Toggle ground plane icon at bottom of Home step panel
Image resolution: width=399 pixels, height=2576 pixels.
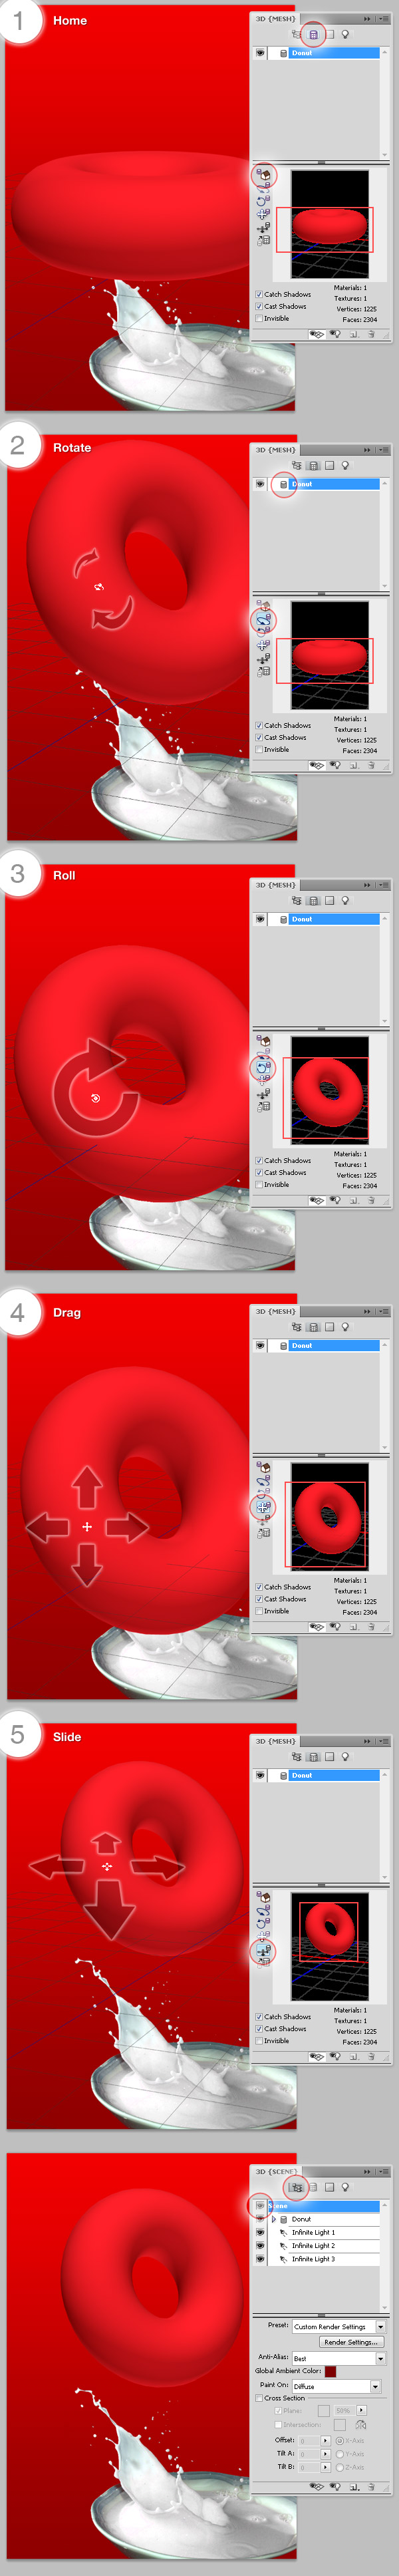pos(317,335)
